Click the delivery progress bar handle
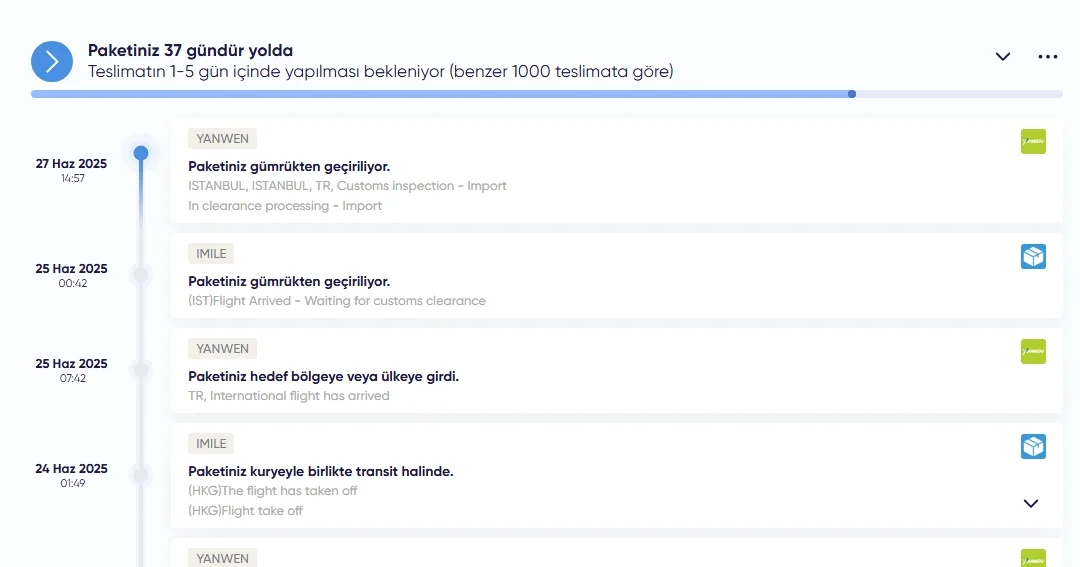Image resolution: width=1080 pixels, height=567 pixels. tap(852, 94)
